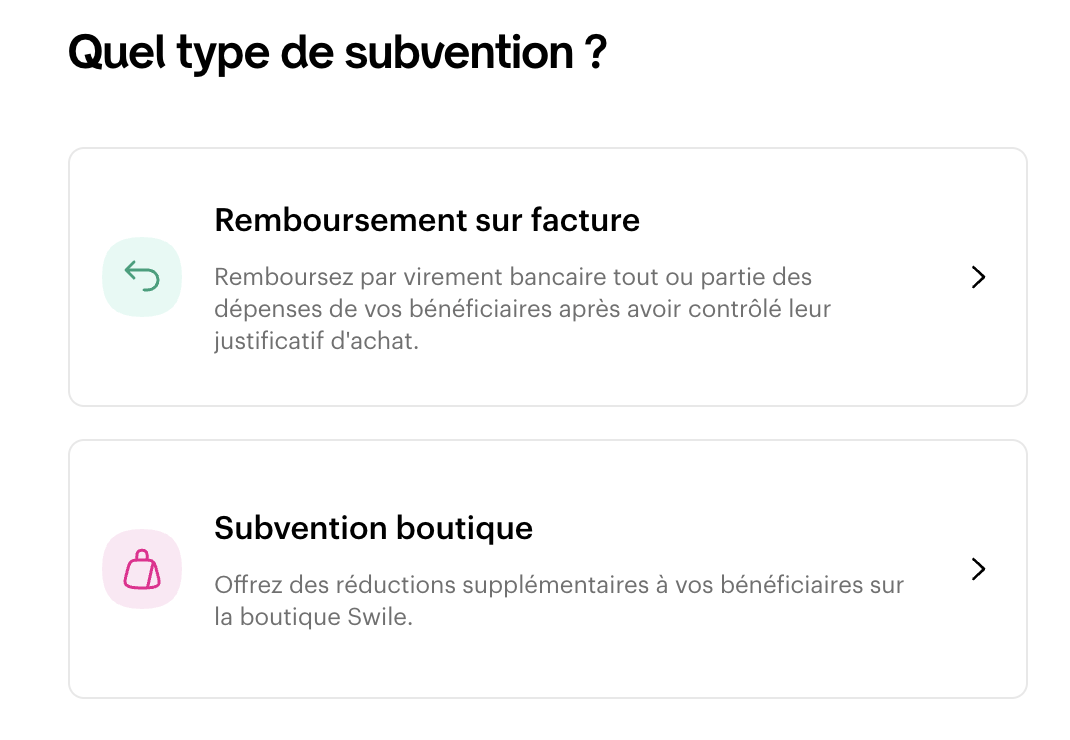Select the Remboursement sur facture title

coord(427,220)
